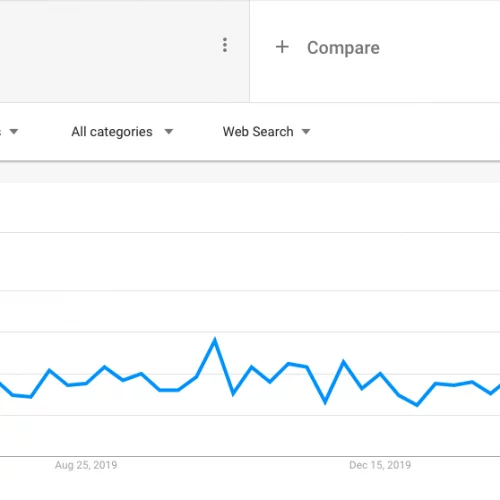Click the trend line point above Aug 25, 2019
500x500 pixels.
86,383
